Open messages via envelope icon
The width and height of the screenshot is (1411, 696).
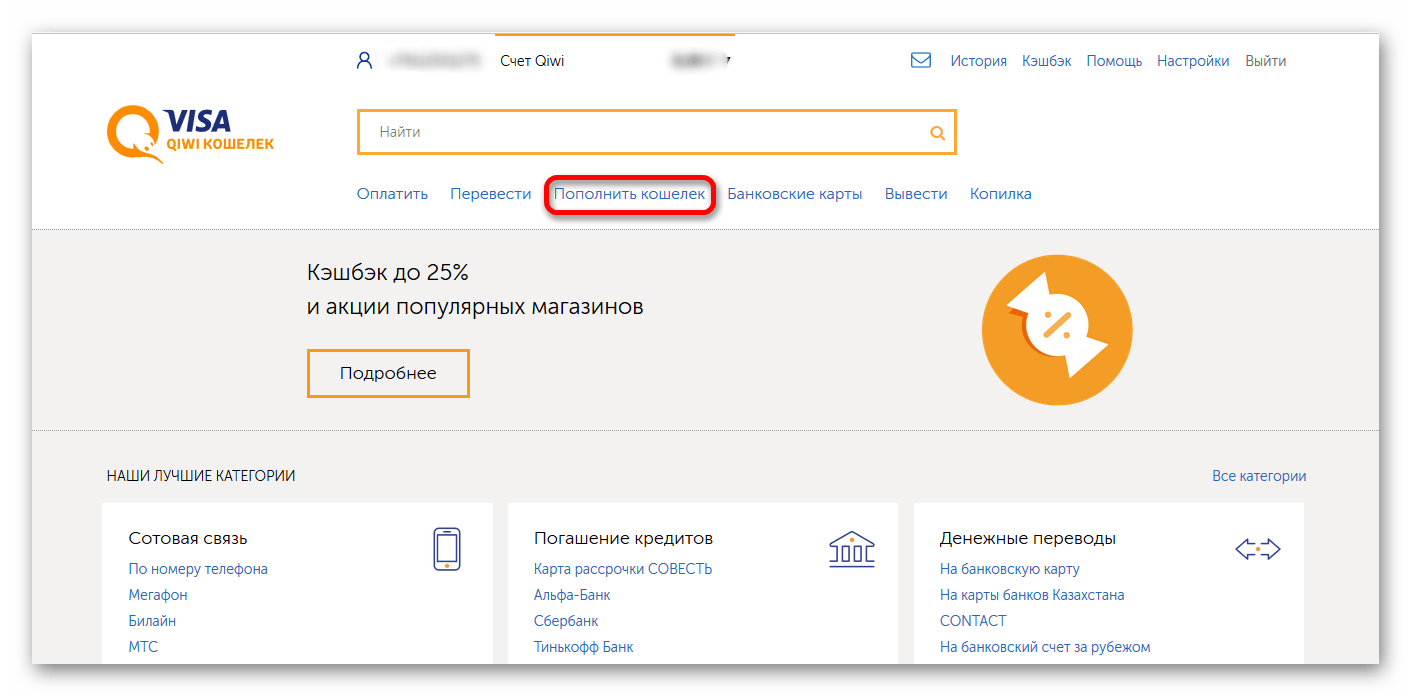(x=921, y=61)
